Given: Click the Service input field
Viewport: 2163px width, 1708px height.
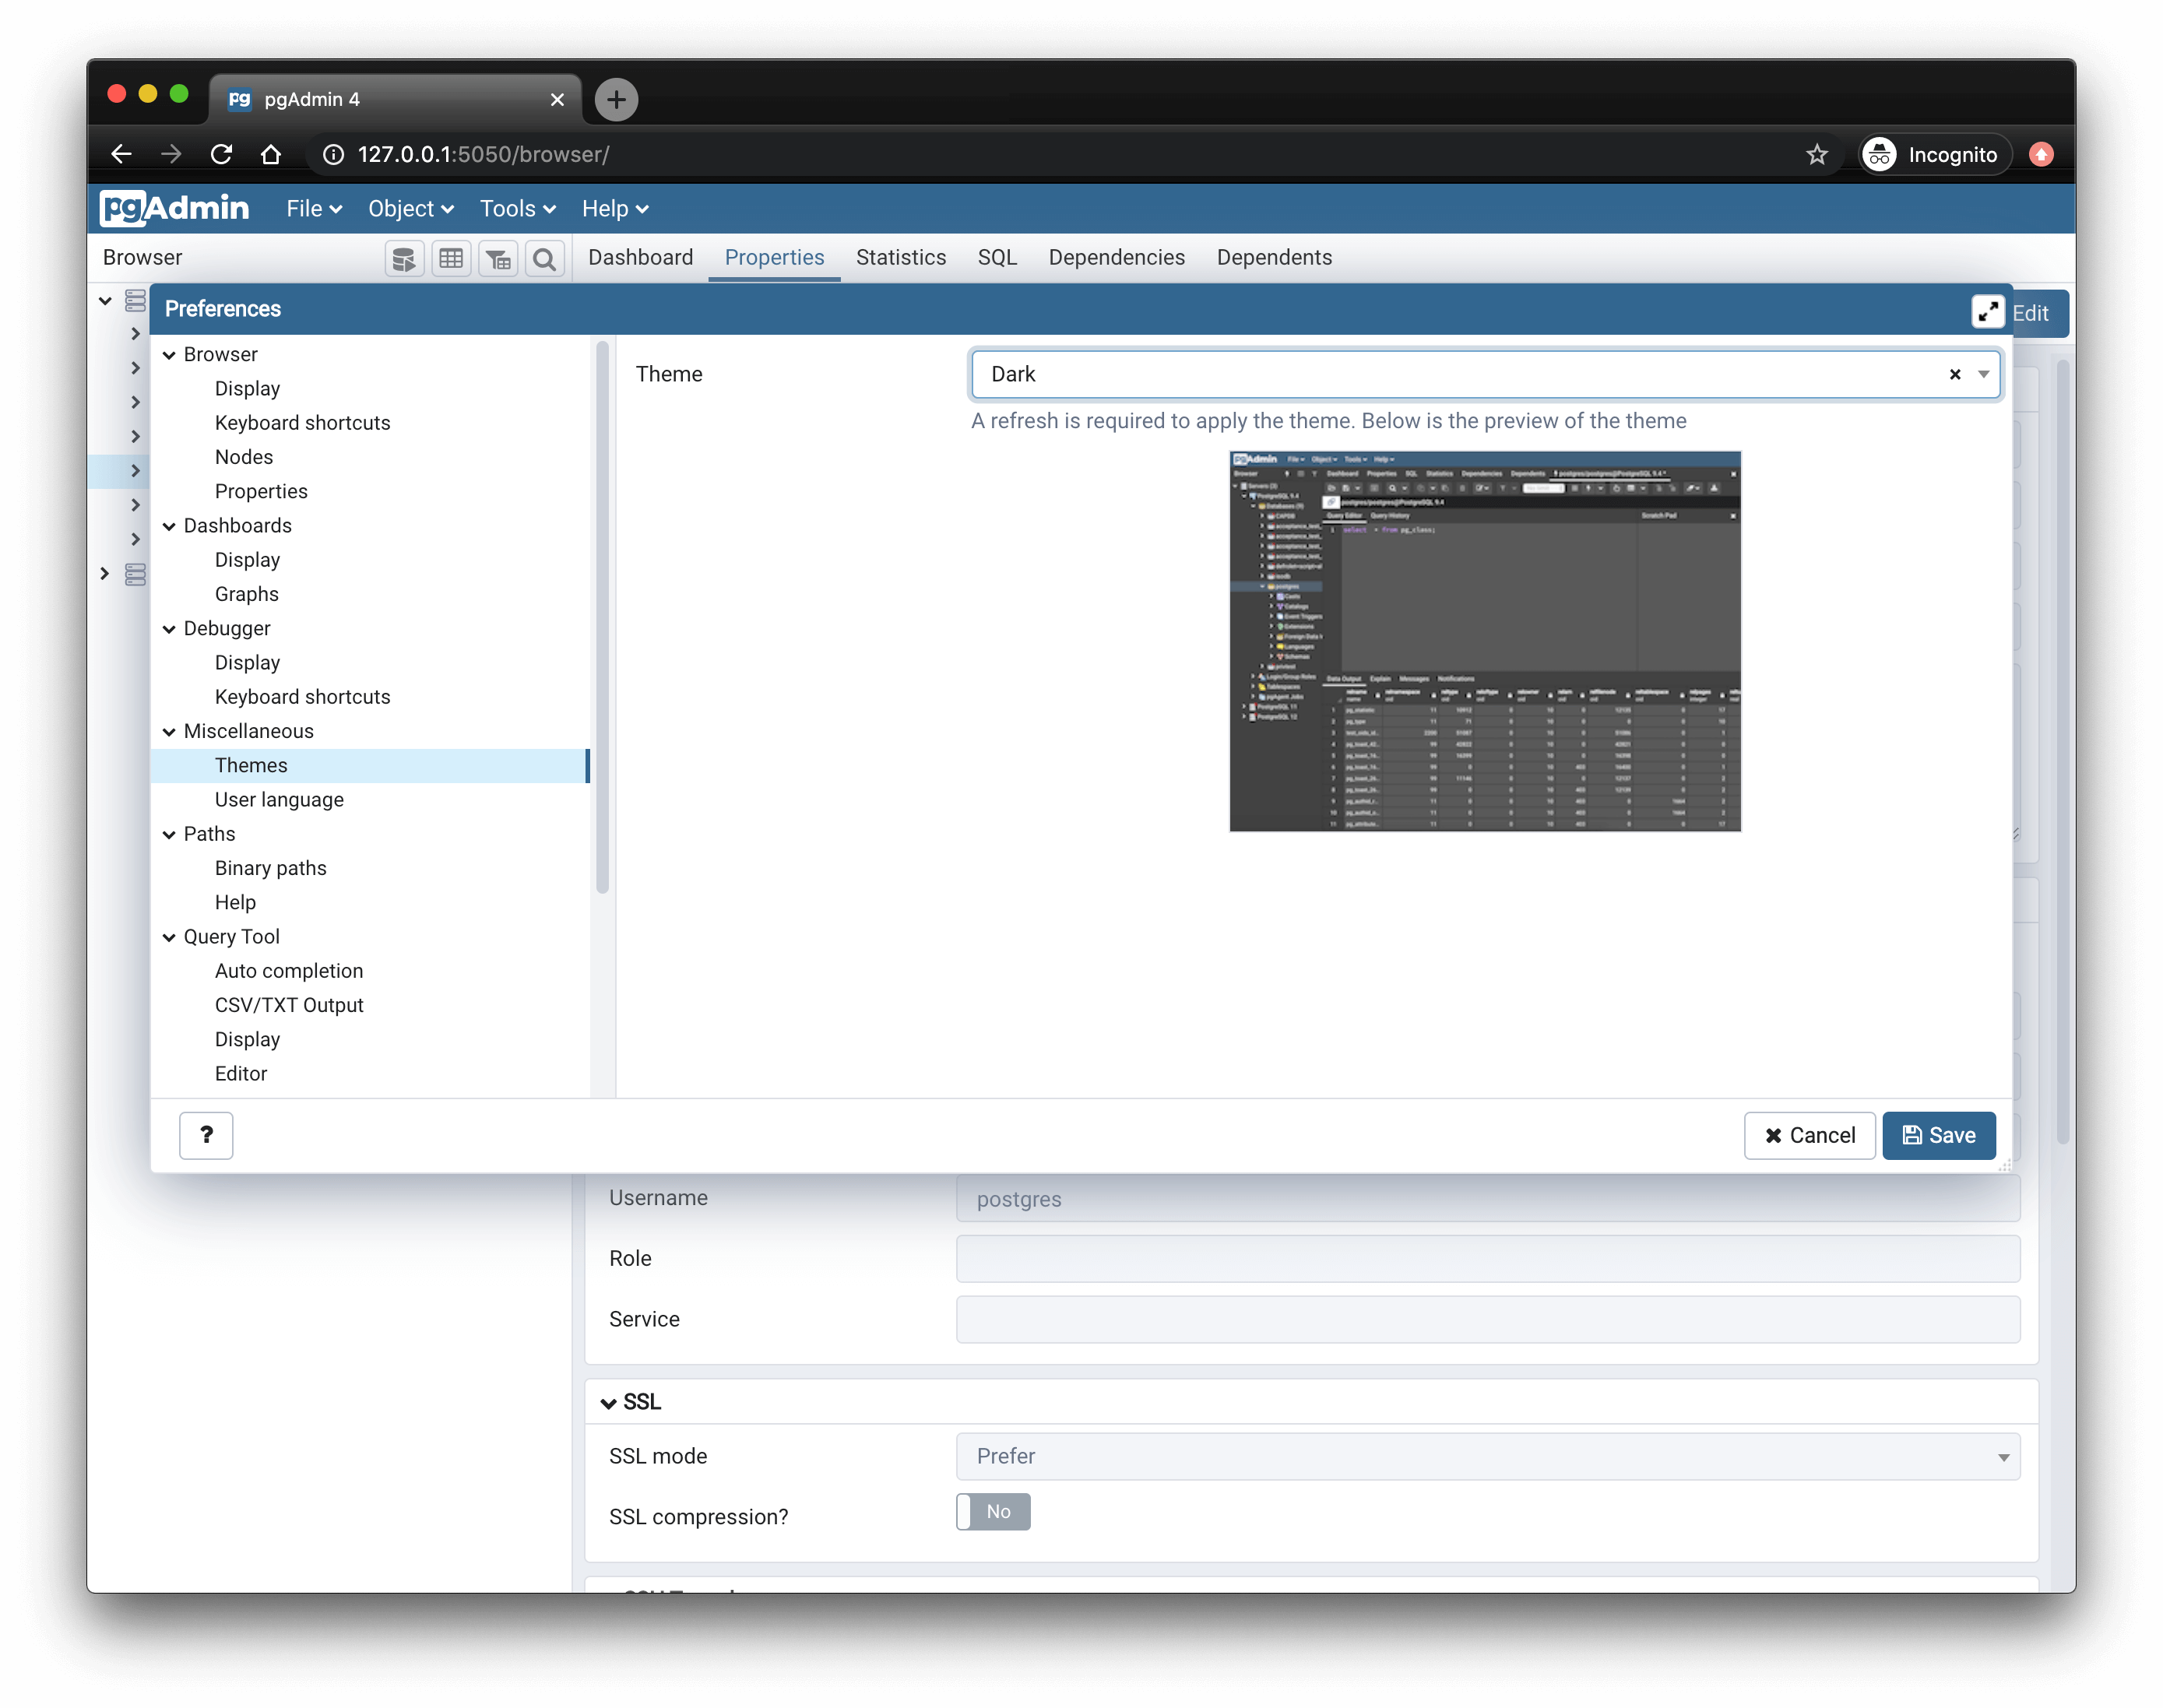Looking at the screenshot, I should 1488,1320.
